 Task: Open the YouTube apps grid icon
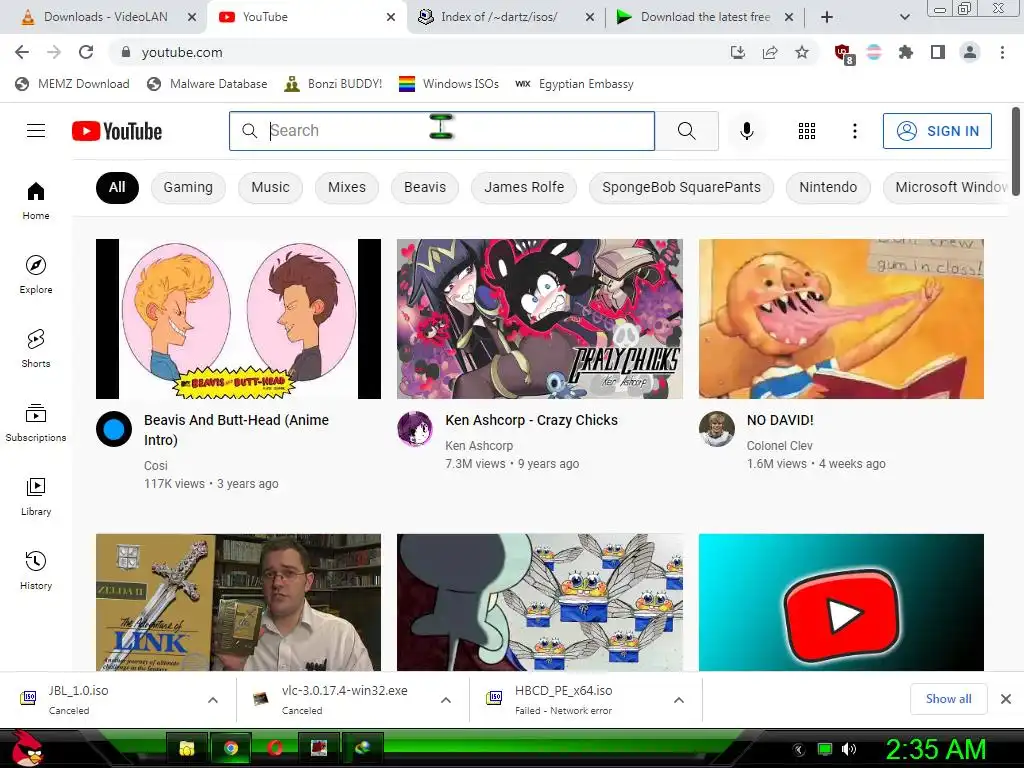pos(807,131)
